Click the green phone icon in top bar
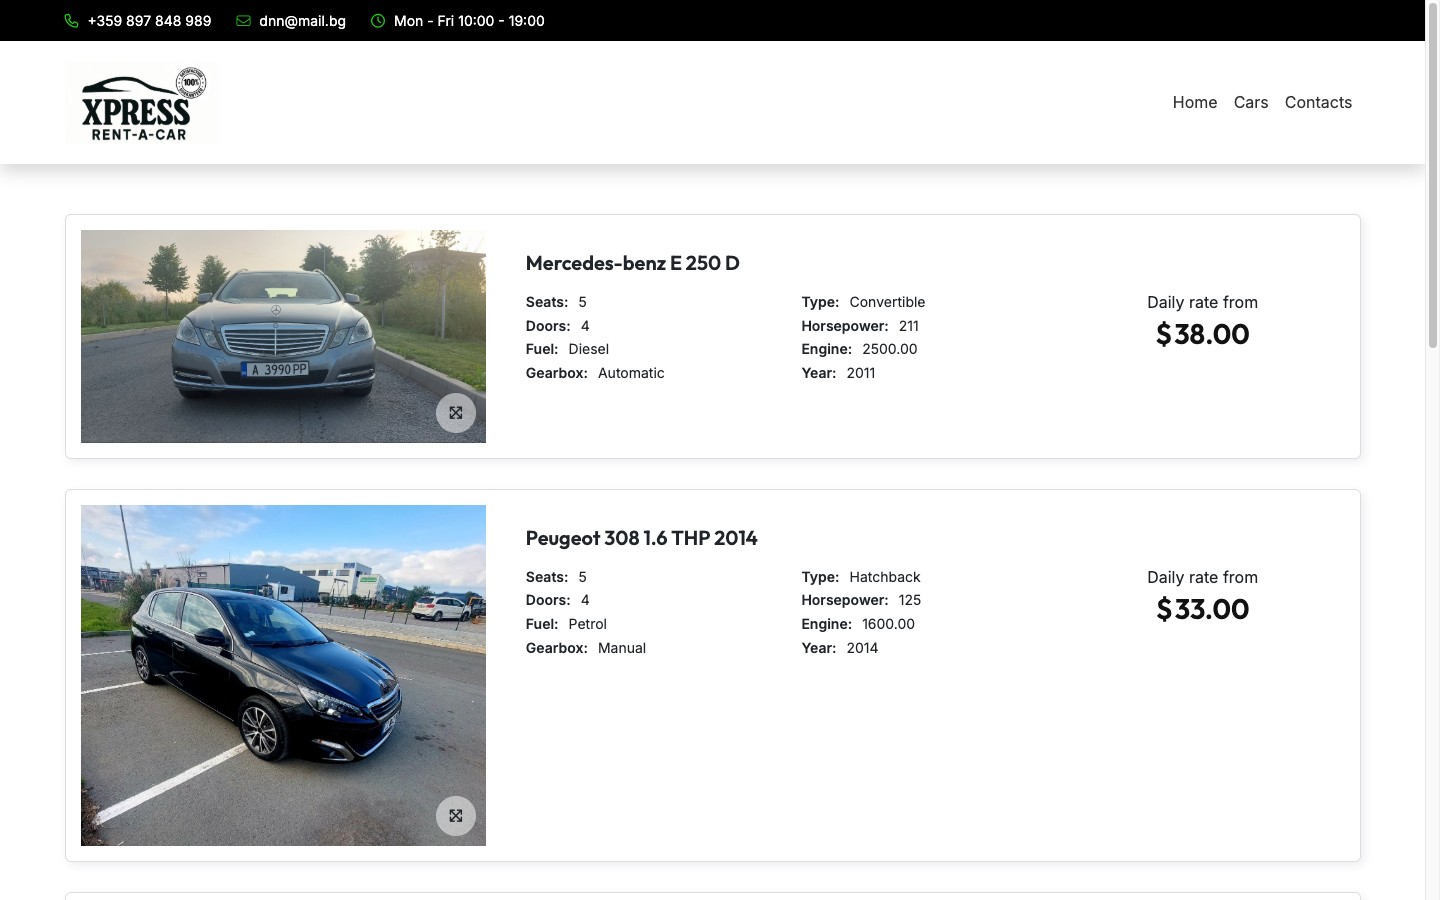The height and width of the screenshot is (900, 1440). [x=71, y=21]
